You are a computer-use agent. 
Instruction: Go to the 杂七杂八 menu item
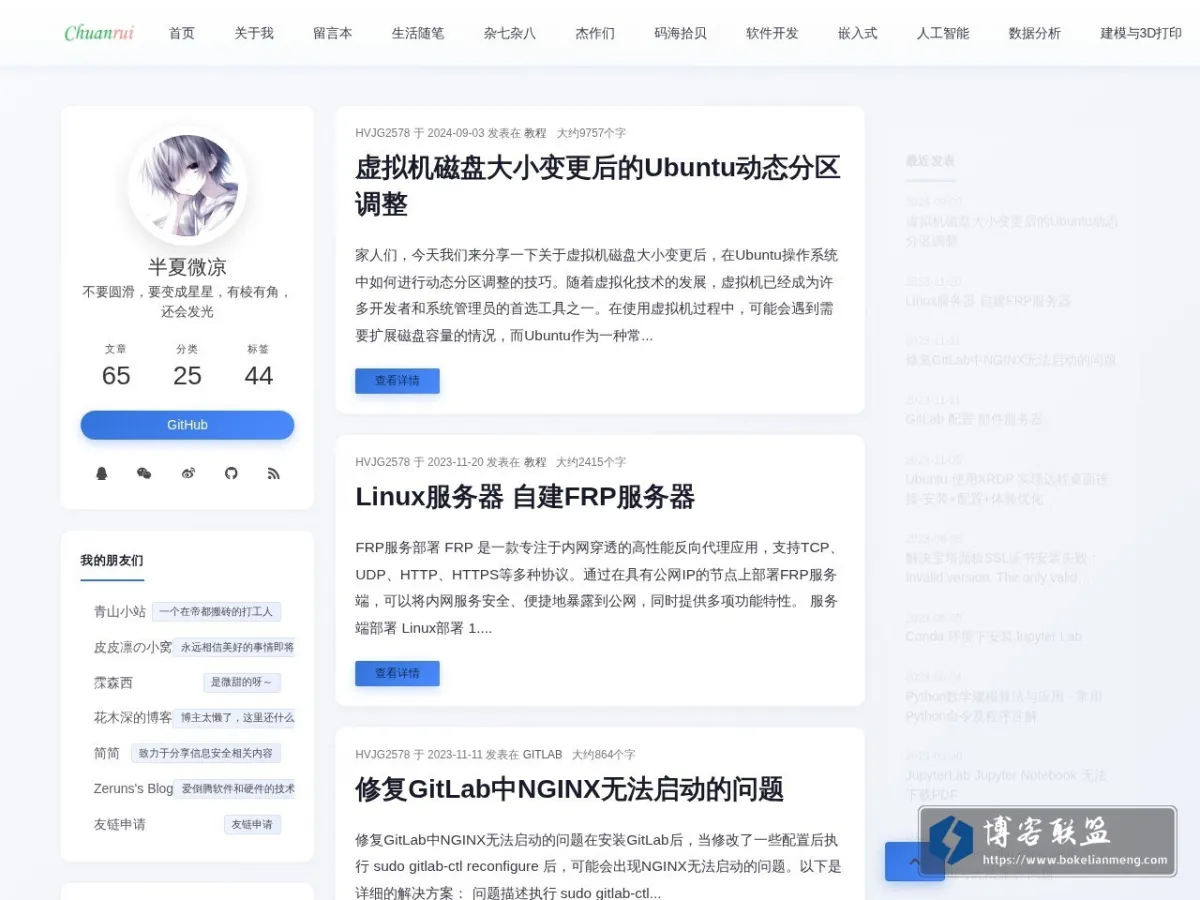point(510,33)
